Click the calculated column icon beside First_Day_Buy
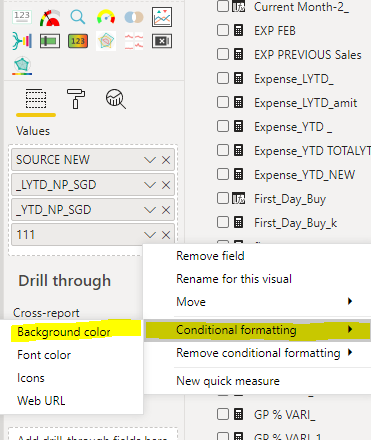Image resolution: width=371 pixels, height=440 pixels. click(x=239, y=198)
